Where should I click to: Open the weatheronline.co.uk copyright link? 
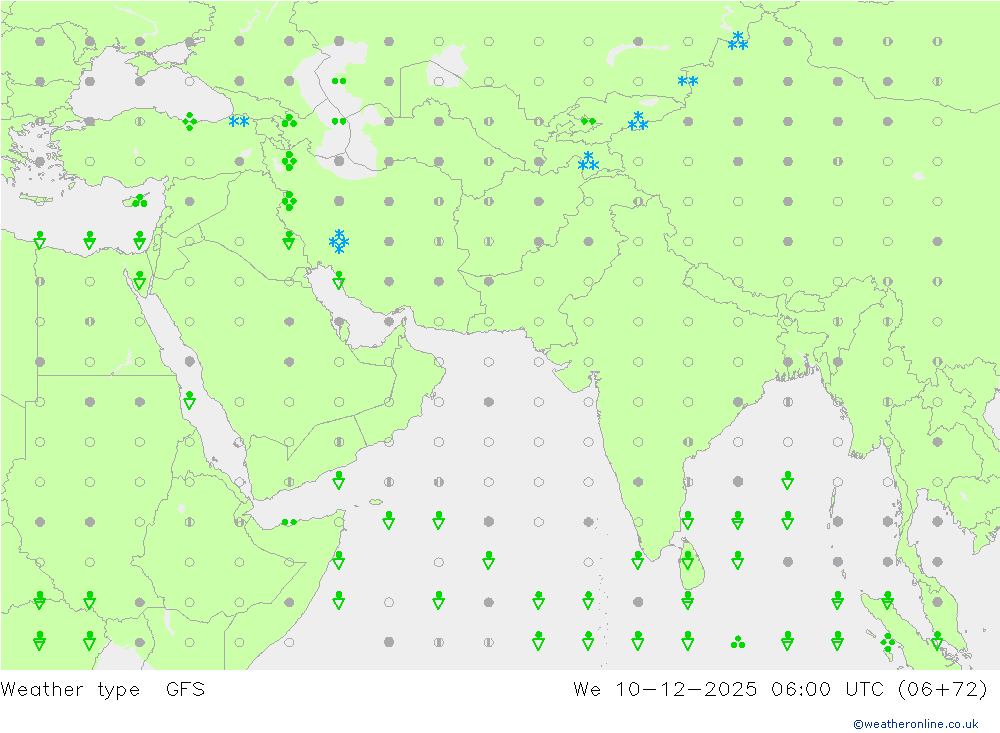(915, 724)
